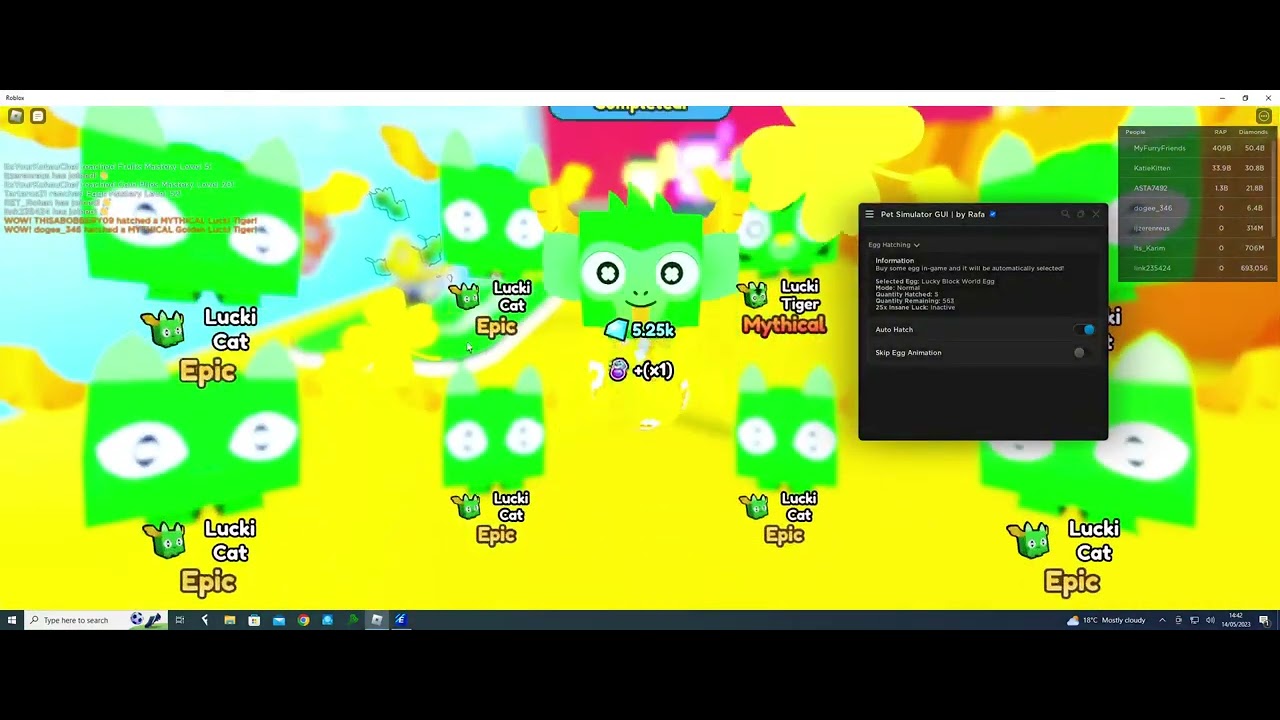Open File Explorer from the taskbar
The image size is (1280, 720).
tap(230, 620)
